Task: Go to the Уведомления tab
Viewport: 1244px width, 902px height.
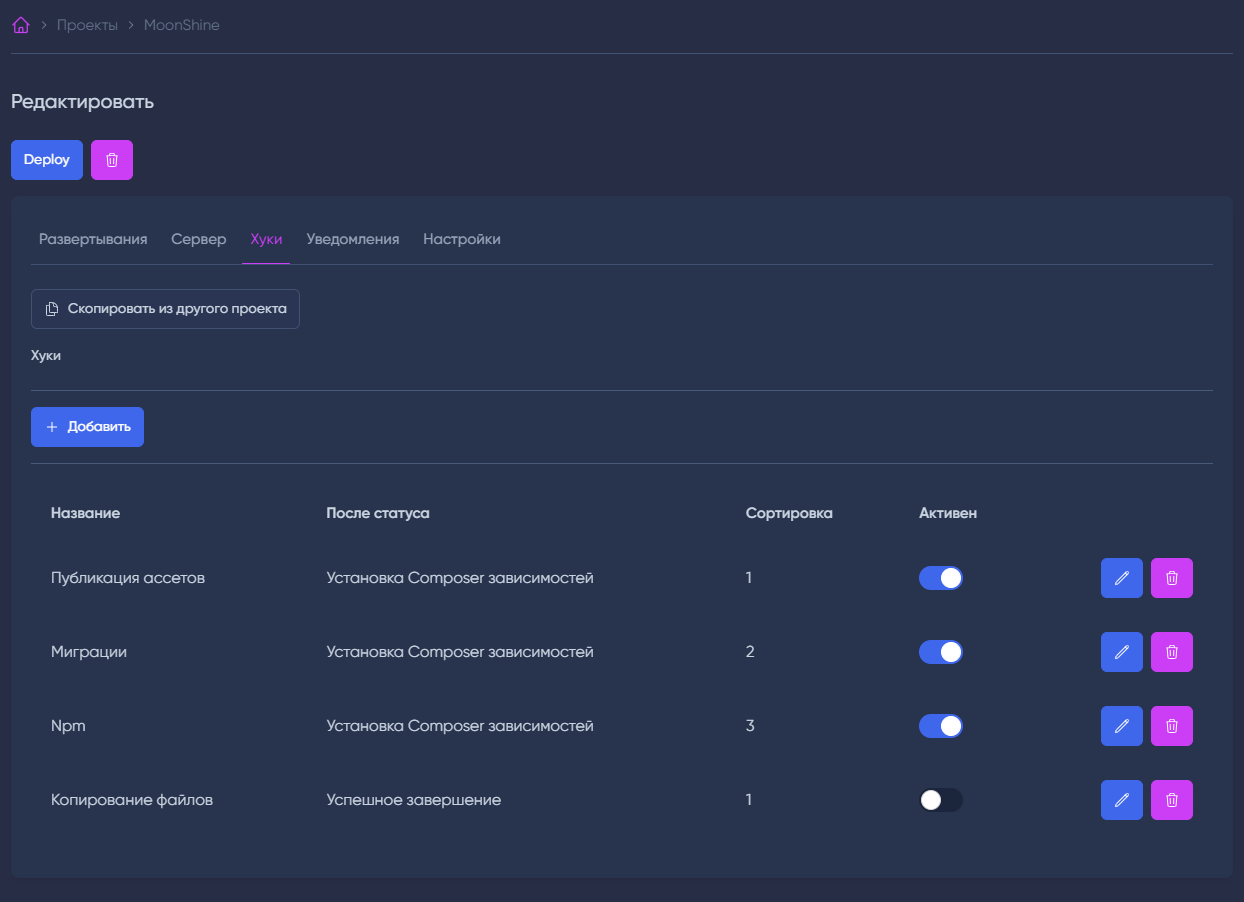Action: [x=352, y=239]
